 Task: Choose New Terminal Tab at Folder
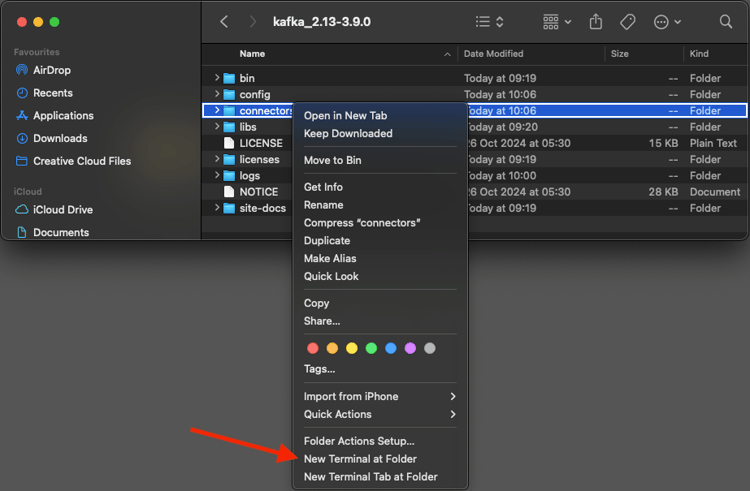pos(371,477)
